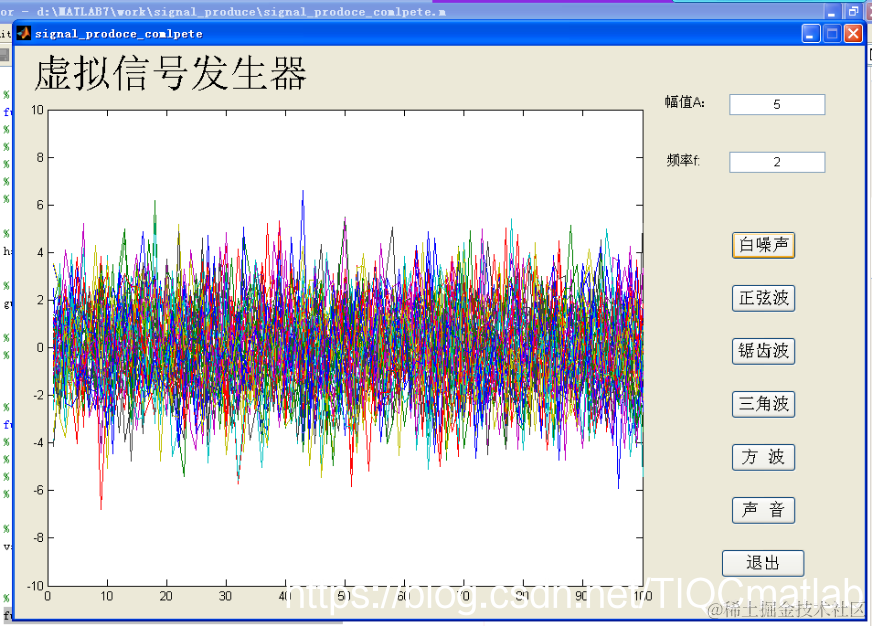Click the 幅值A: label
The width and height of the screenshot is (873, 626).
(x=684, y=102)
